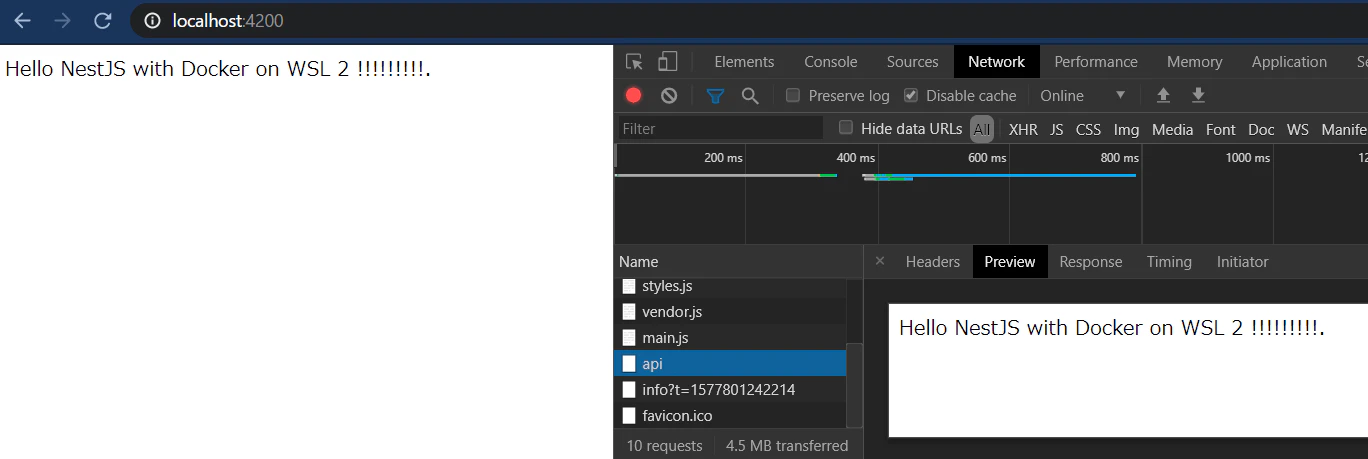The image size is (1368, 459).
Task: Click the file icon beside vendor.js
Action: click(x=629, y=312)
